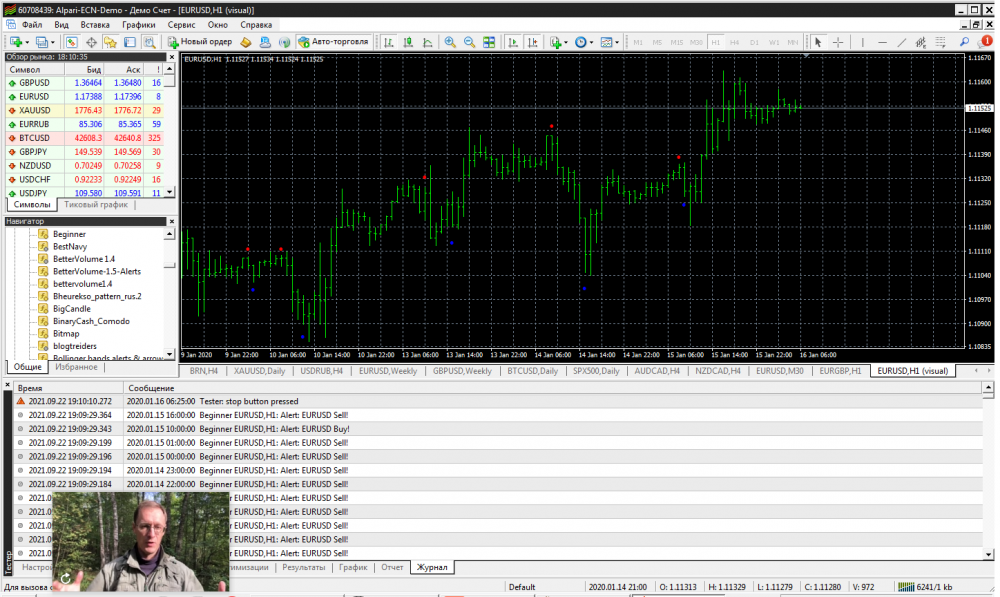1000x597 pixels.
Task: Select the BigCandle indicator in Navigator
Action: tap(71, 309)
